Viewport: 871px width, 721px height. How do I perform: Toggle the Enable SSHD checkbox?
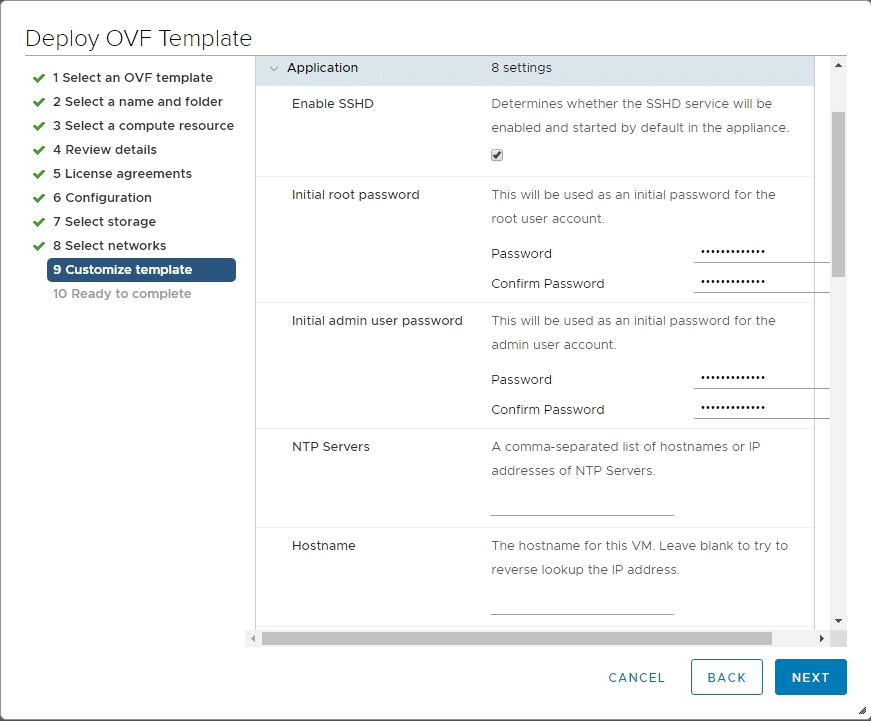click(496, 157)
